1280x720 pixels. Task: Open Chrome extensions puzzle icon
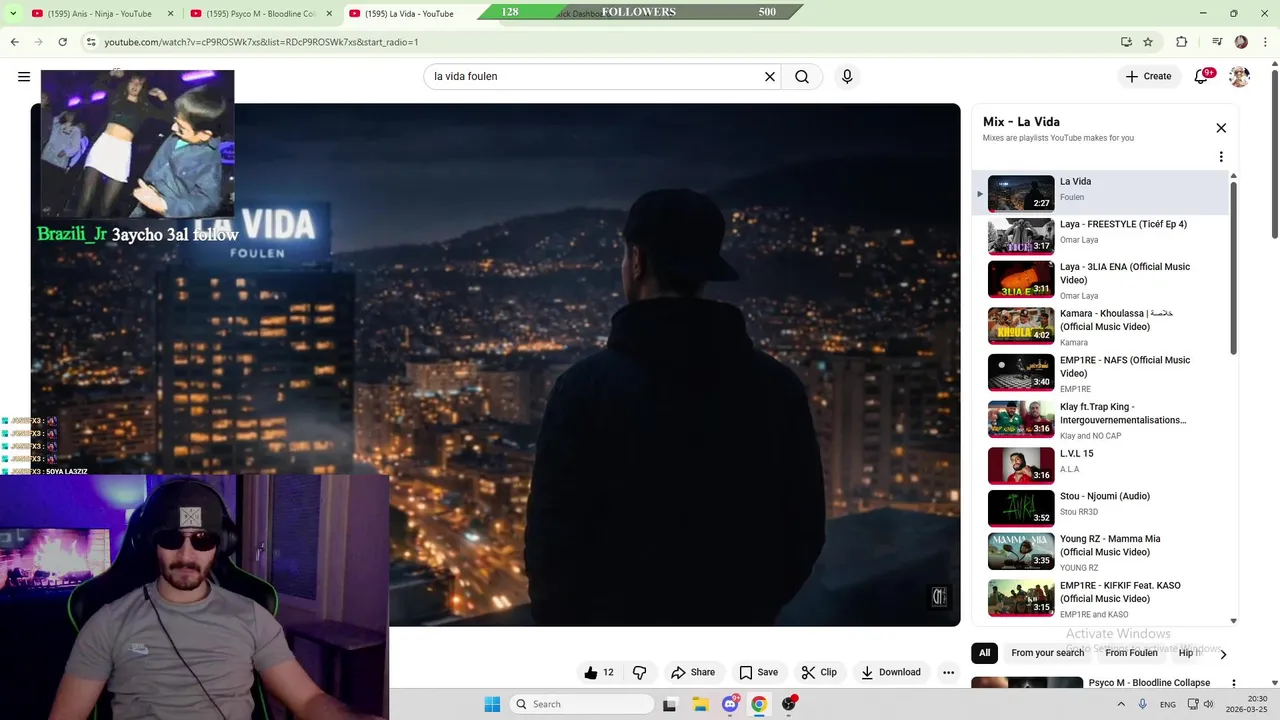click(x=1182, y=42)
